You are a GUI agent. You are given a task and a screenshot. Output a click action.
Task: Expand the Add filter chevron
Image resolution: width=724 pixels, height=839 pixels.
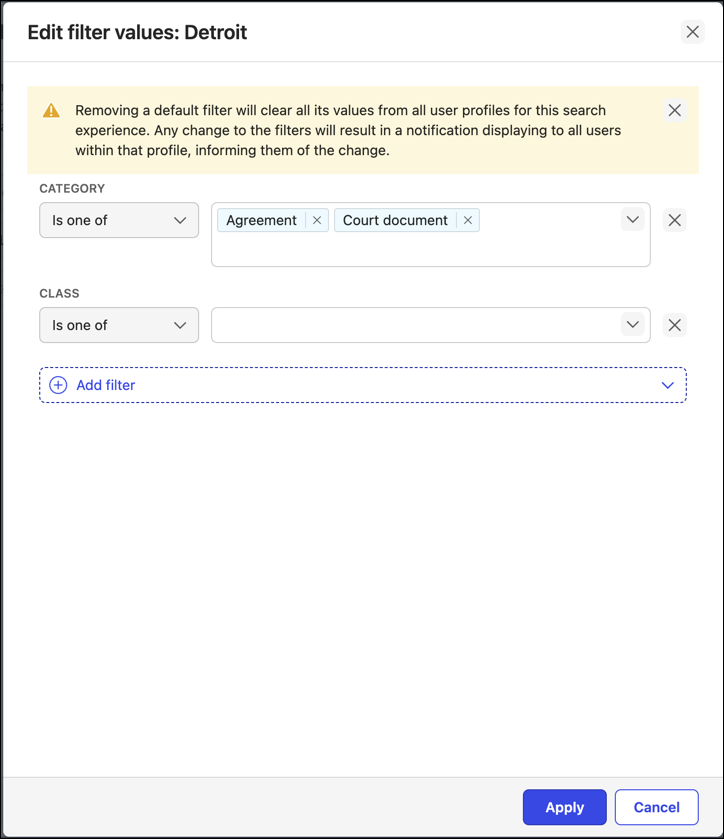667,385
